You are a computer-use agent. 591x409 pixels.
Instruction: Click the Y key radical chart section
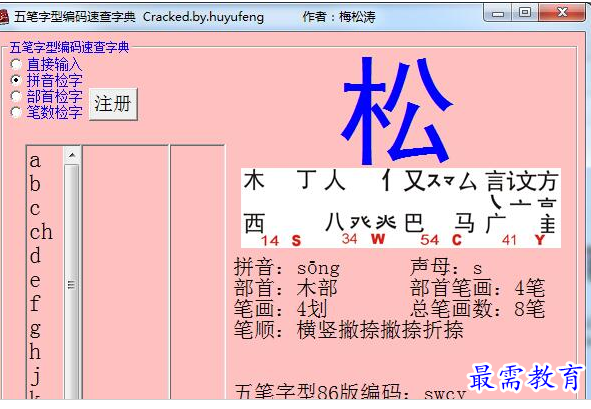click(522, 207)
